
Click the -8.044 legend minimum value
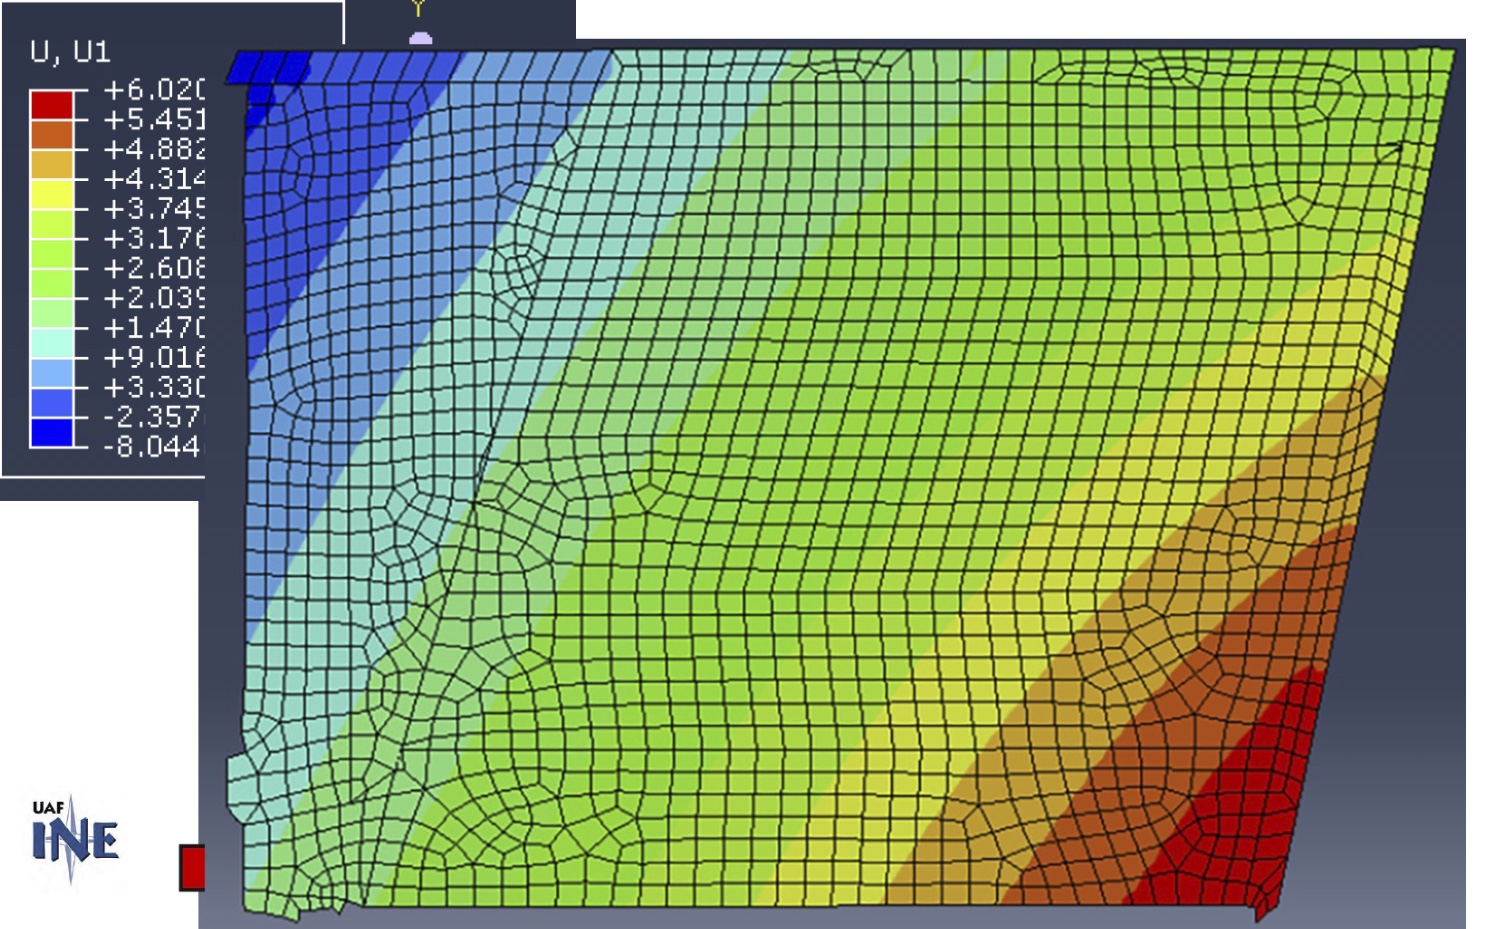pos(153,446)
